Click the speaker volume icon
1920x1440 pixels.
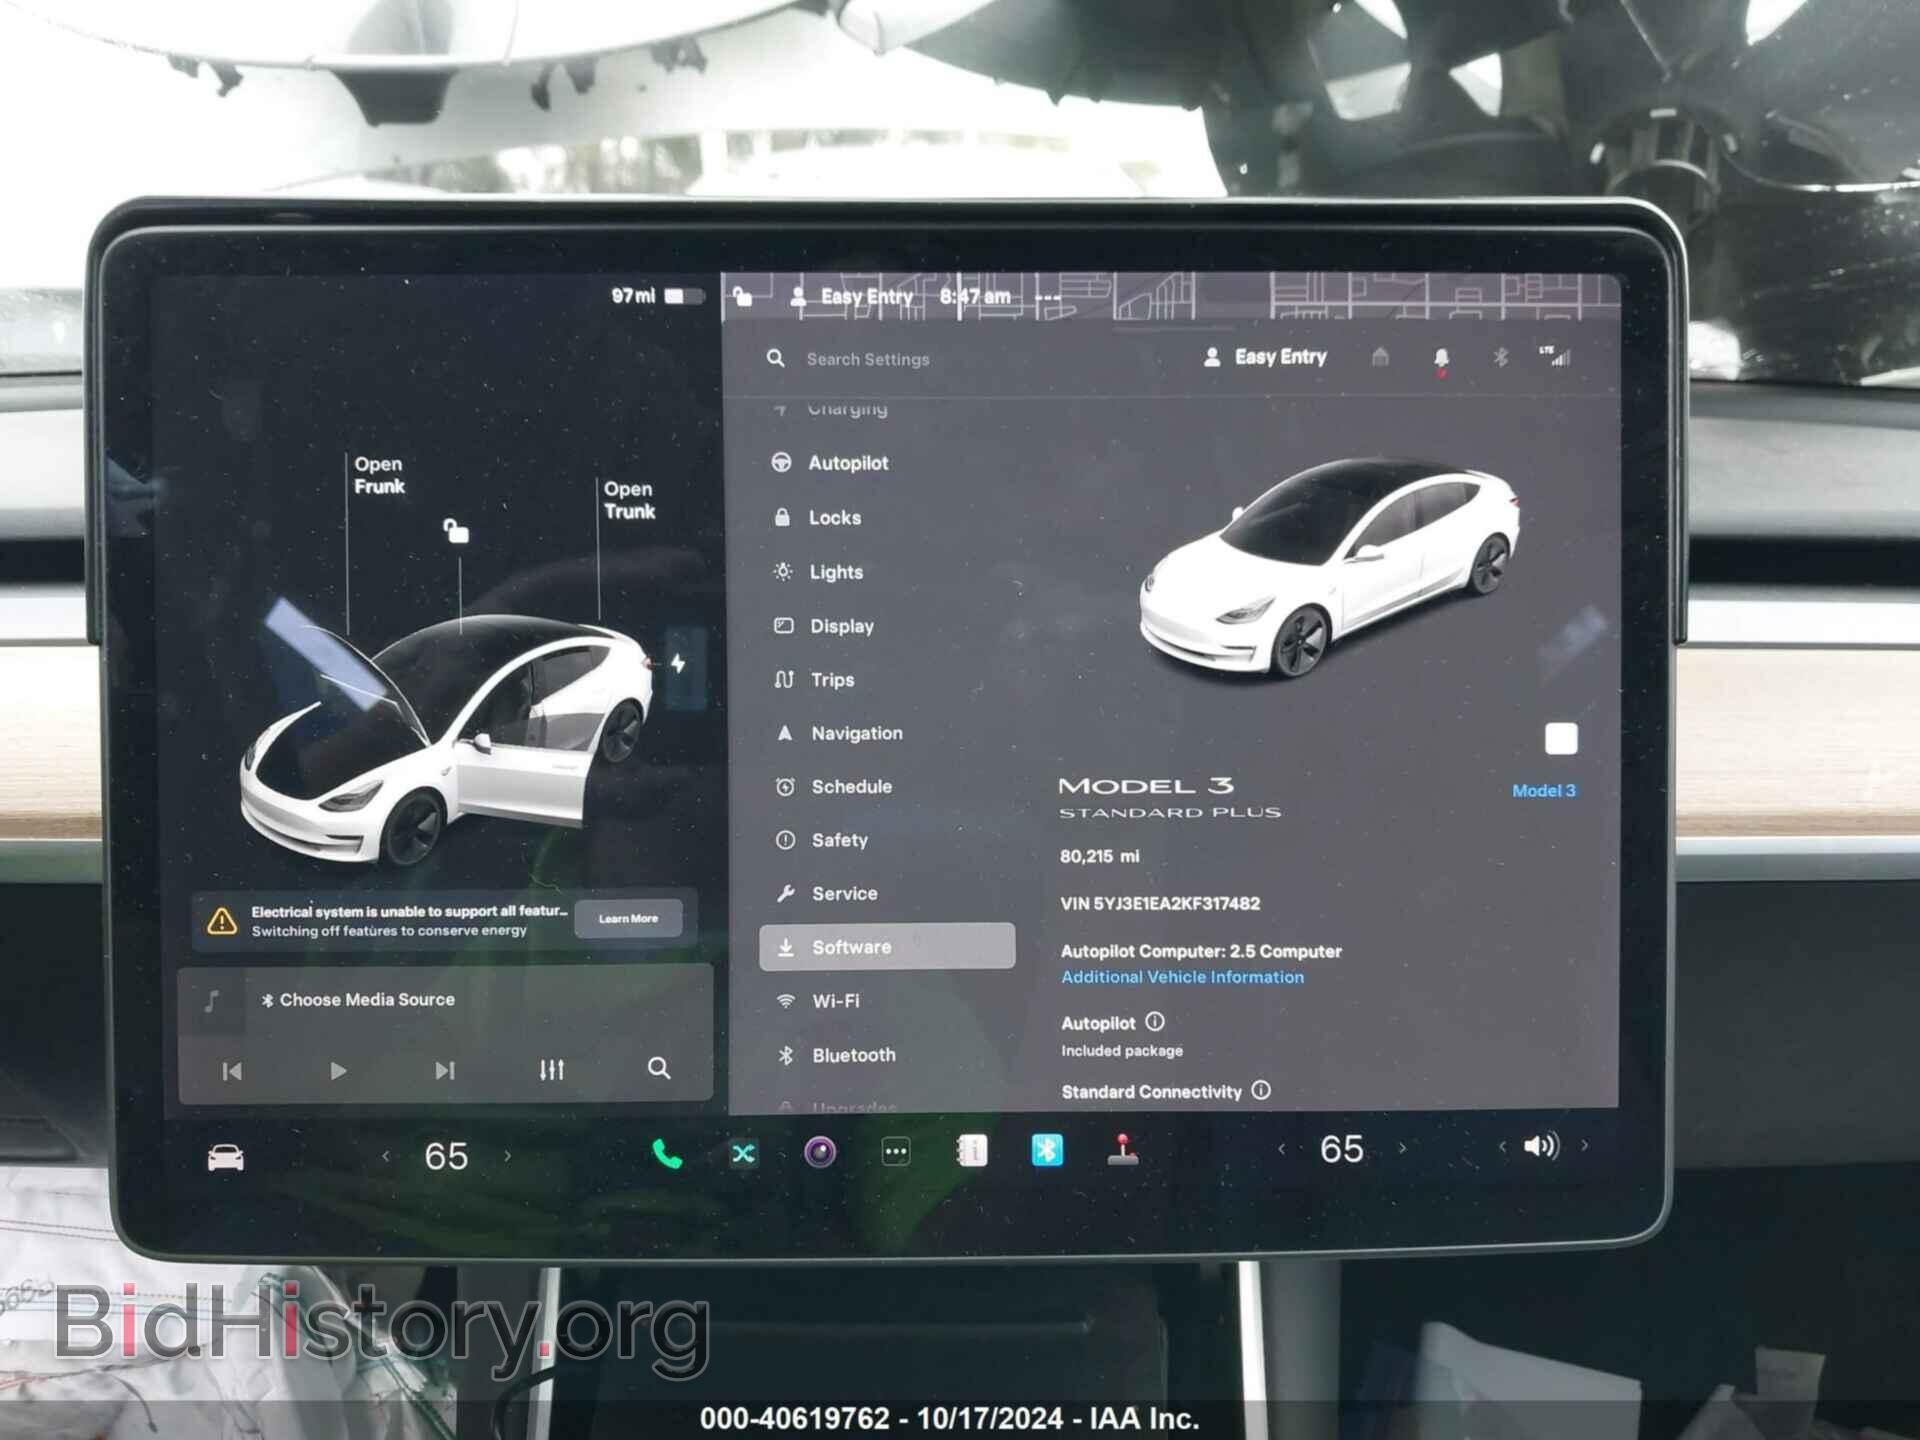pyautogui.click(x=1541, y=1146)
